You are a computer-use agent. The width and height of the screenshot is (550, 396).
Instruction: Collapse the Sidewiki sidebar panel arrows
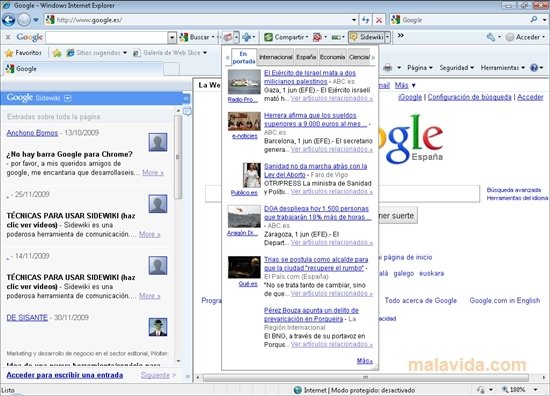coord(186,98)
